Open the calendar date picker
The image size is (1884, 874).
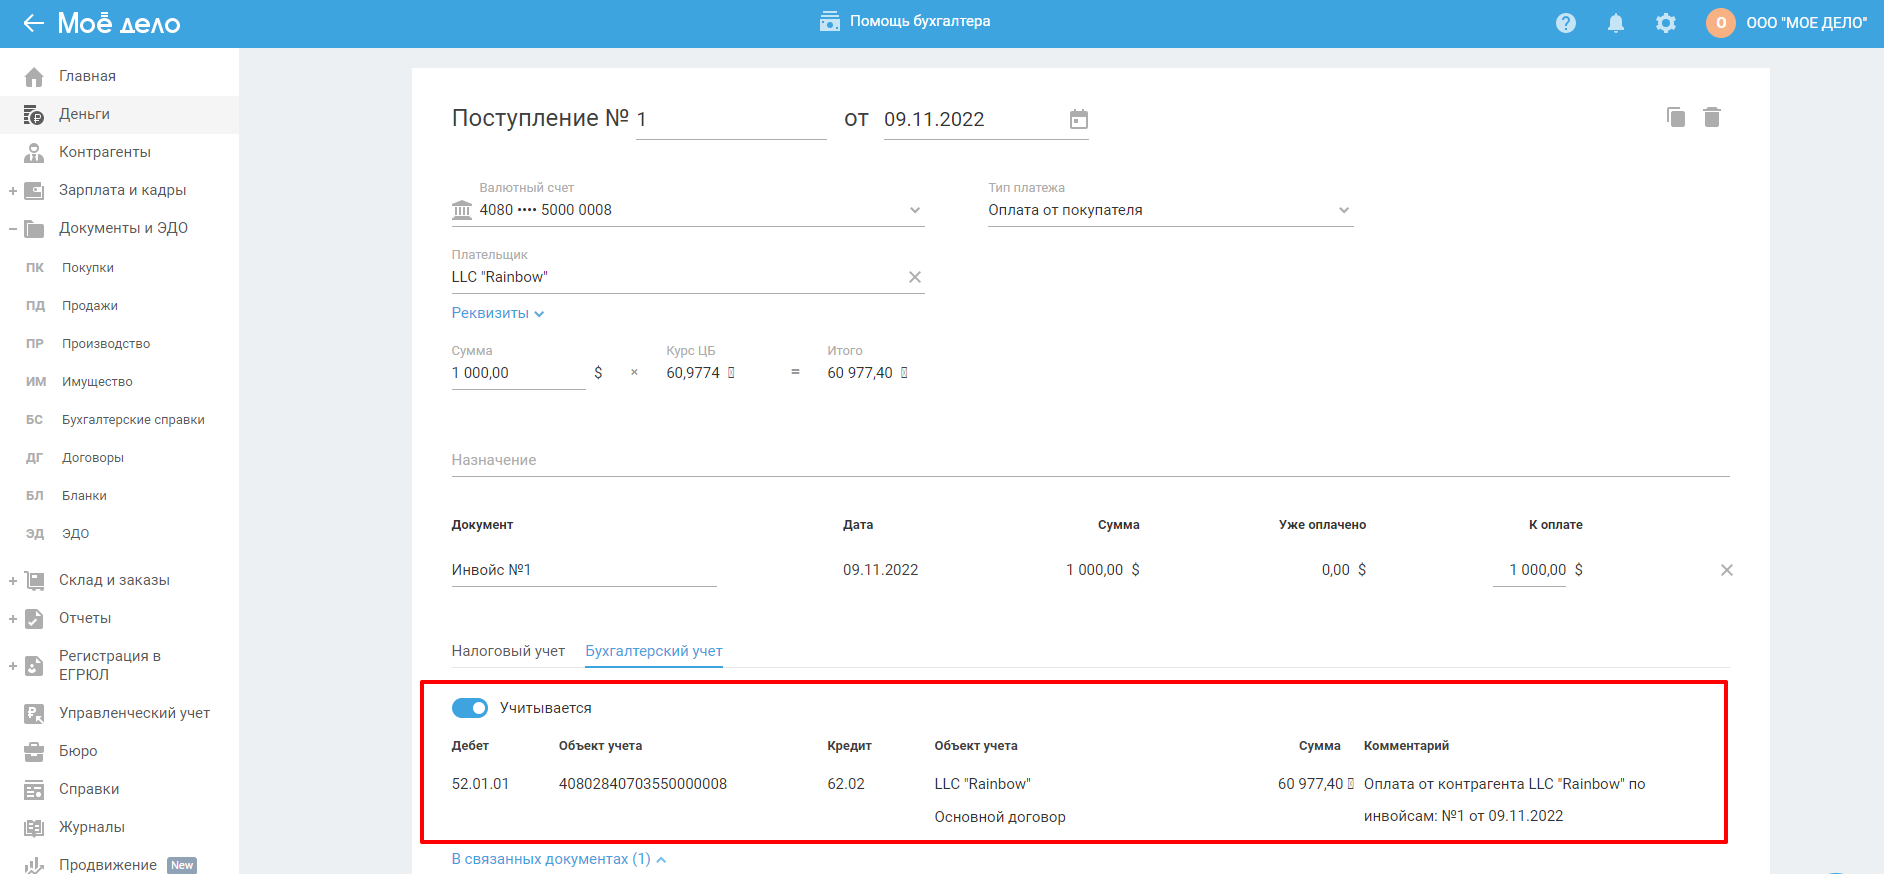point(1078,120)
